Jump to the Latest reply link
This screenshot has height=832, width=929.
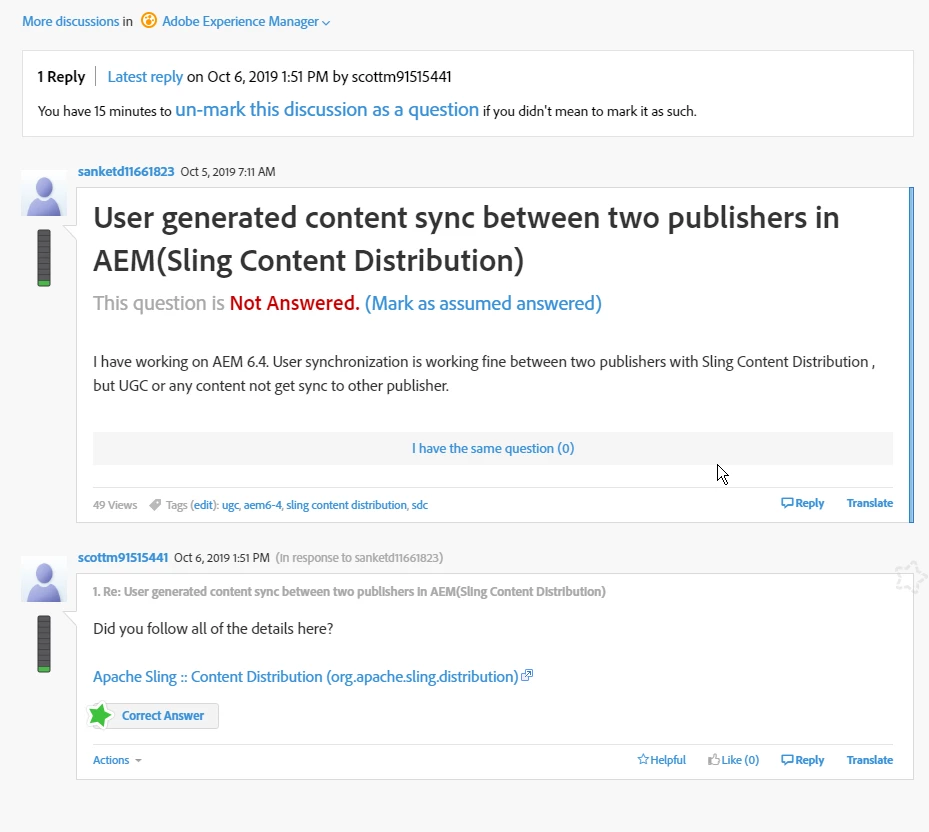coord(145,77)
